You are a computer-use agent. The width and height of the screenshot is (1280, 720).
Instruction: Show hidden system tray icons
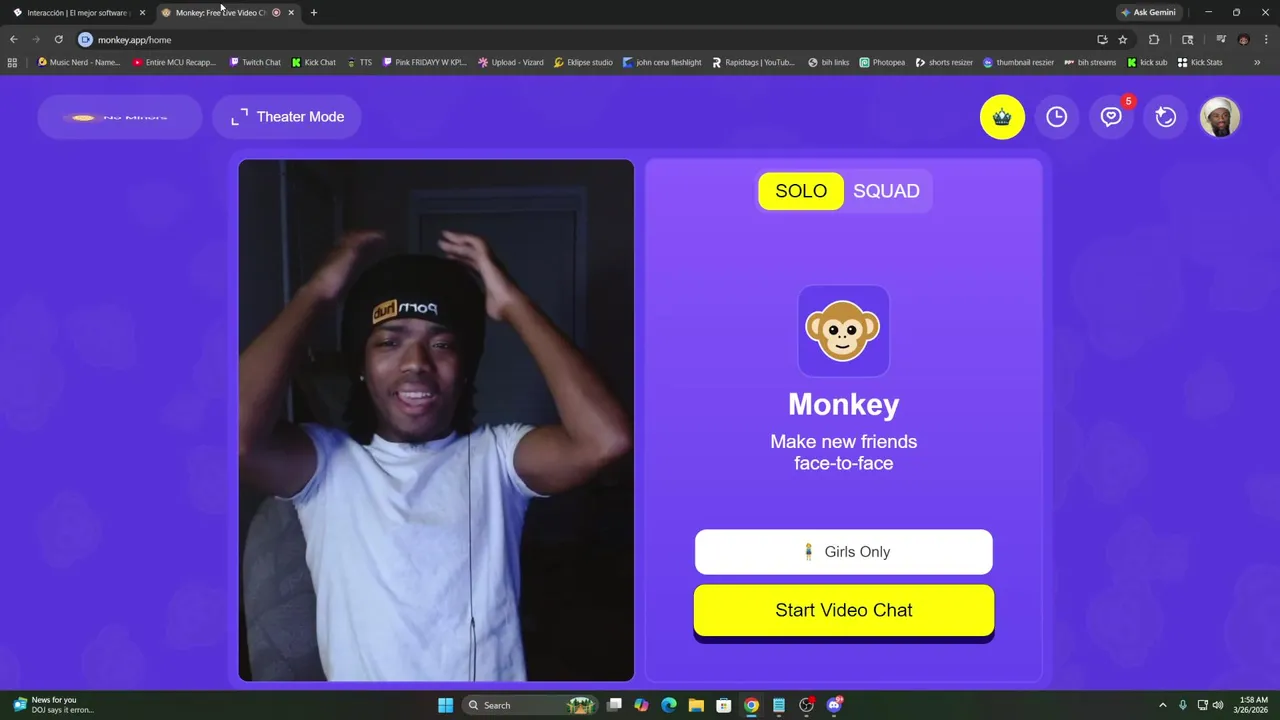coord(1162,705)
